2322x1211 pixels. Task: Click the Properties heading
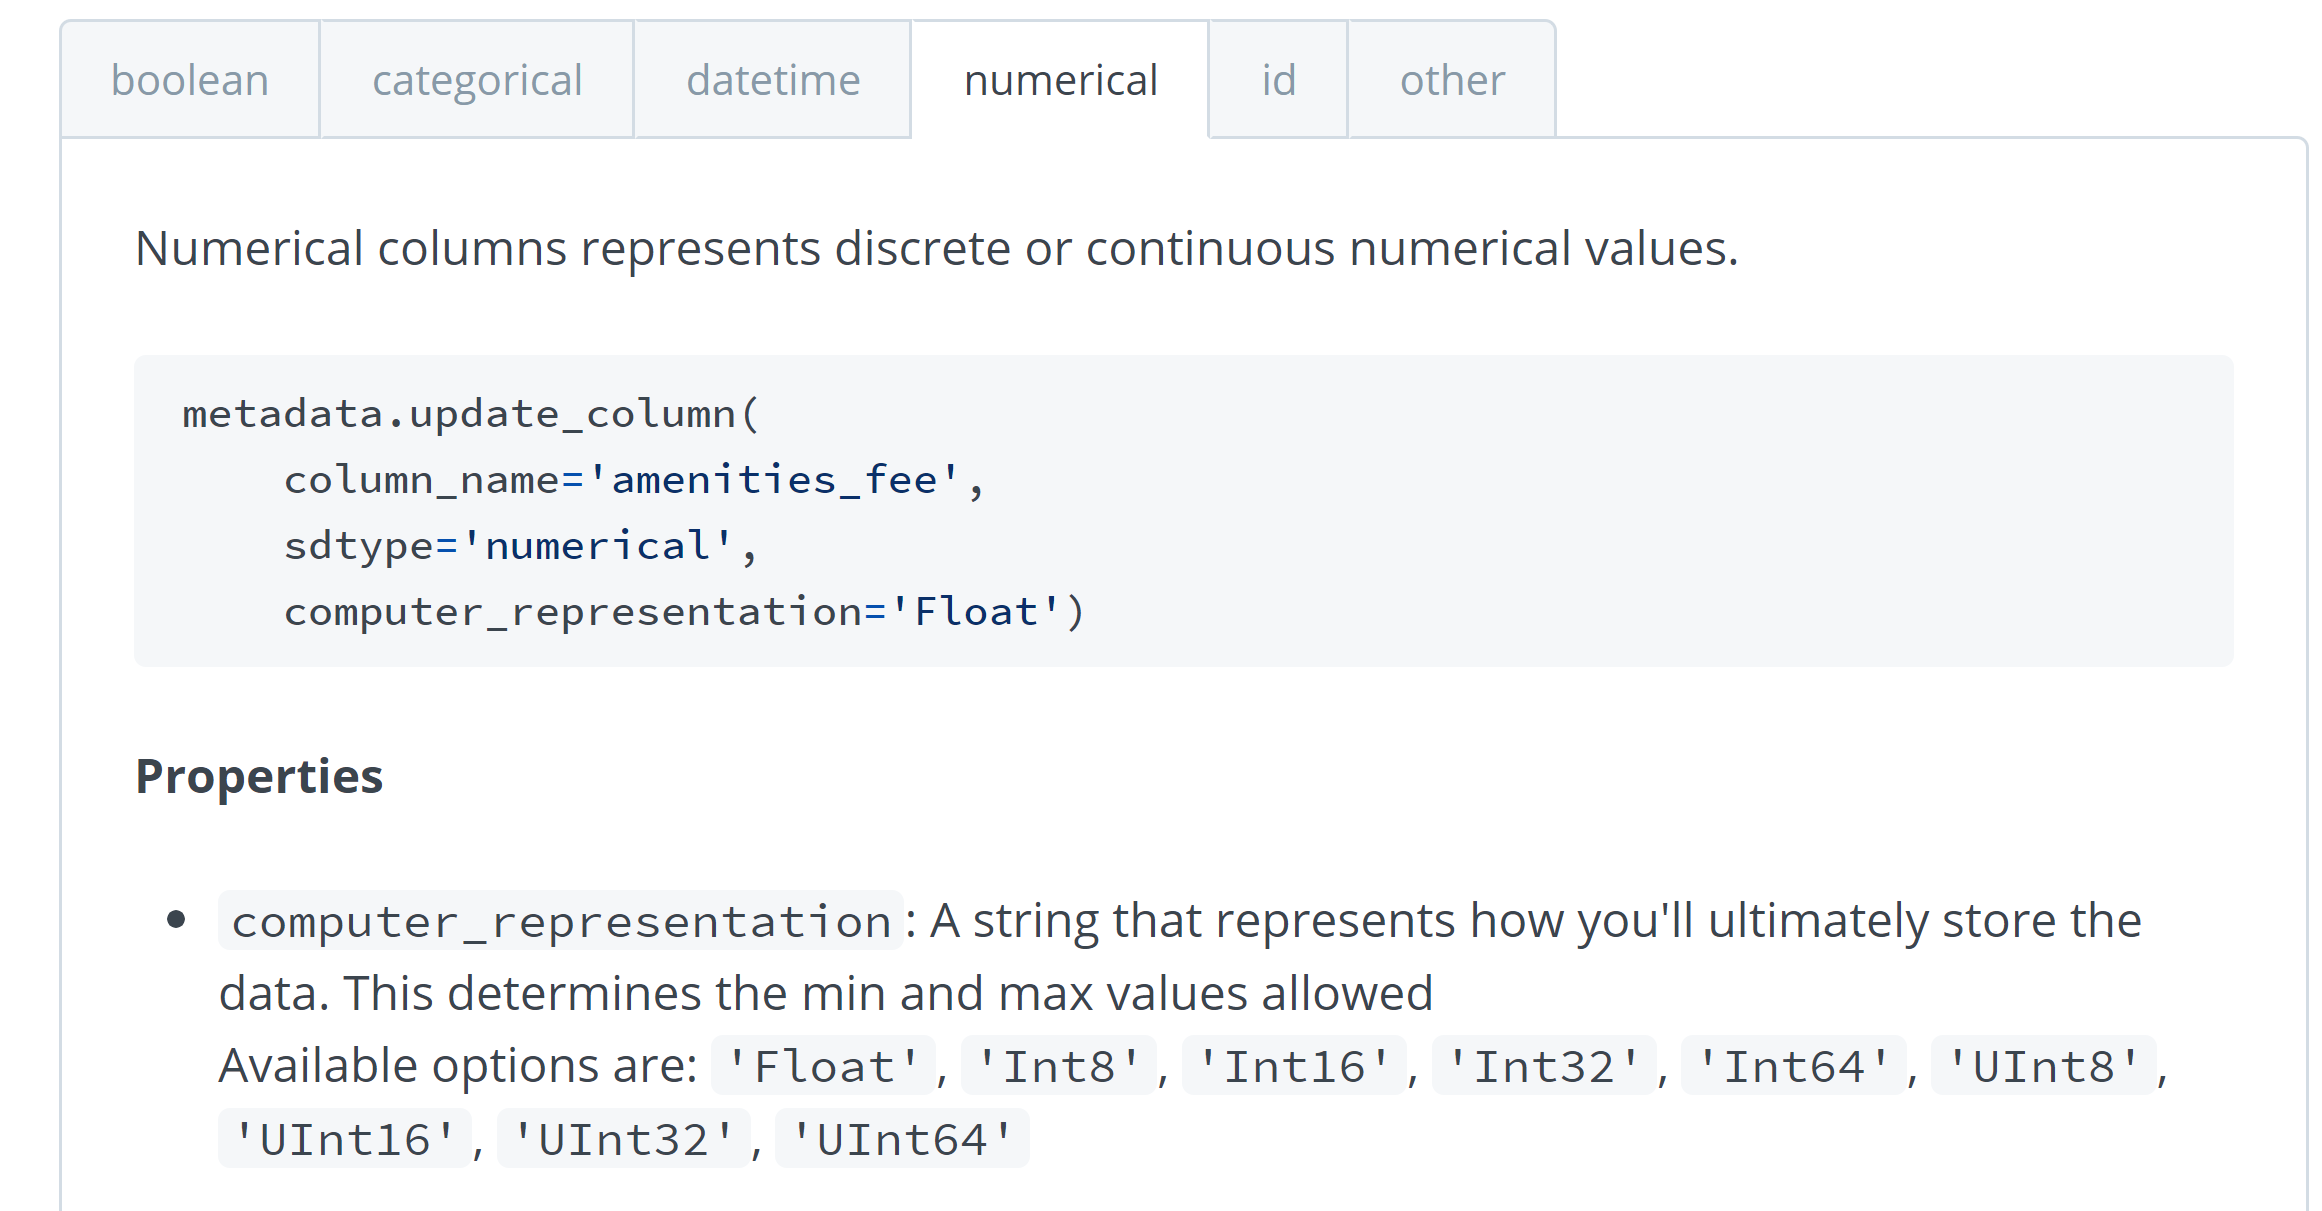click(258, 776)
